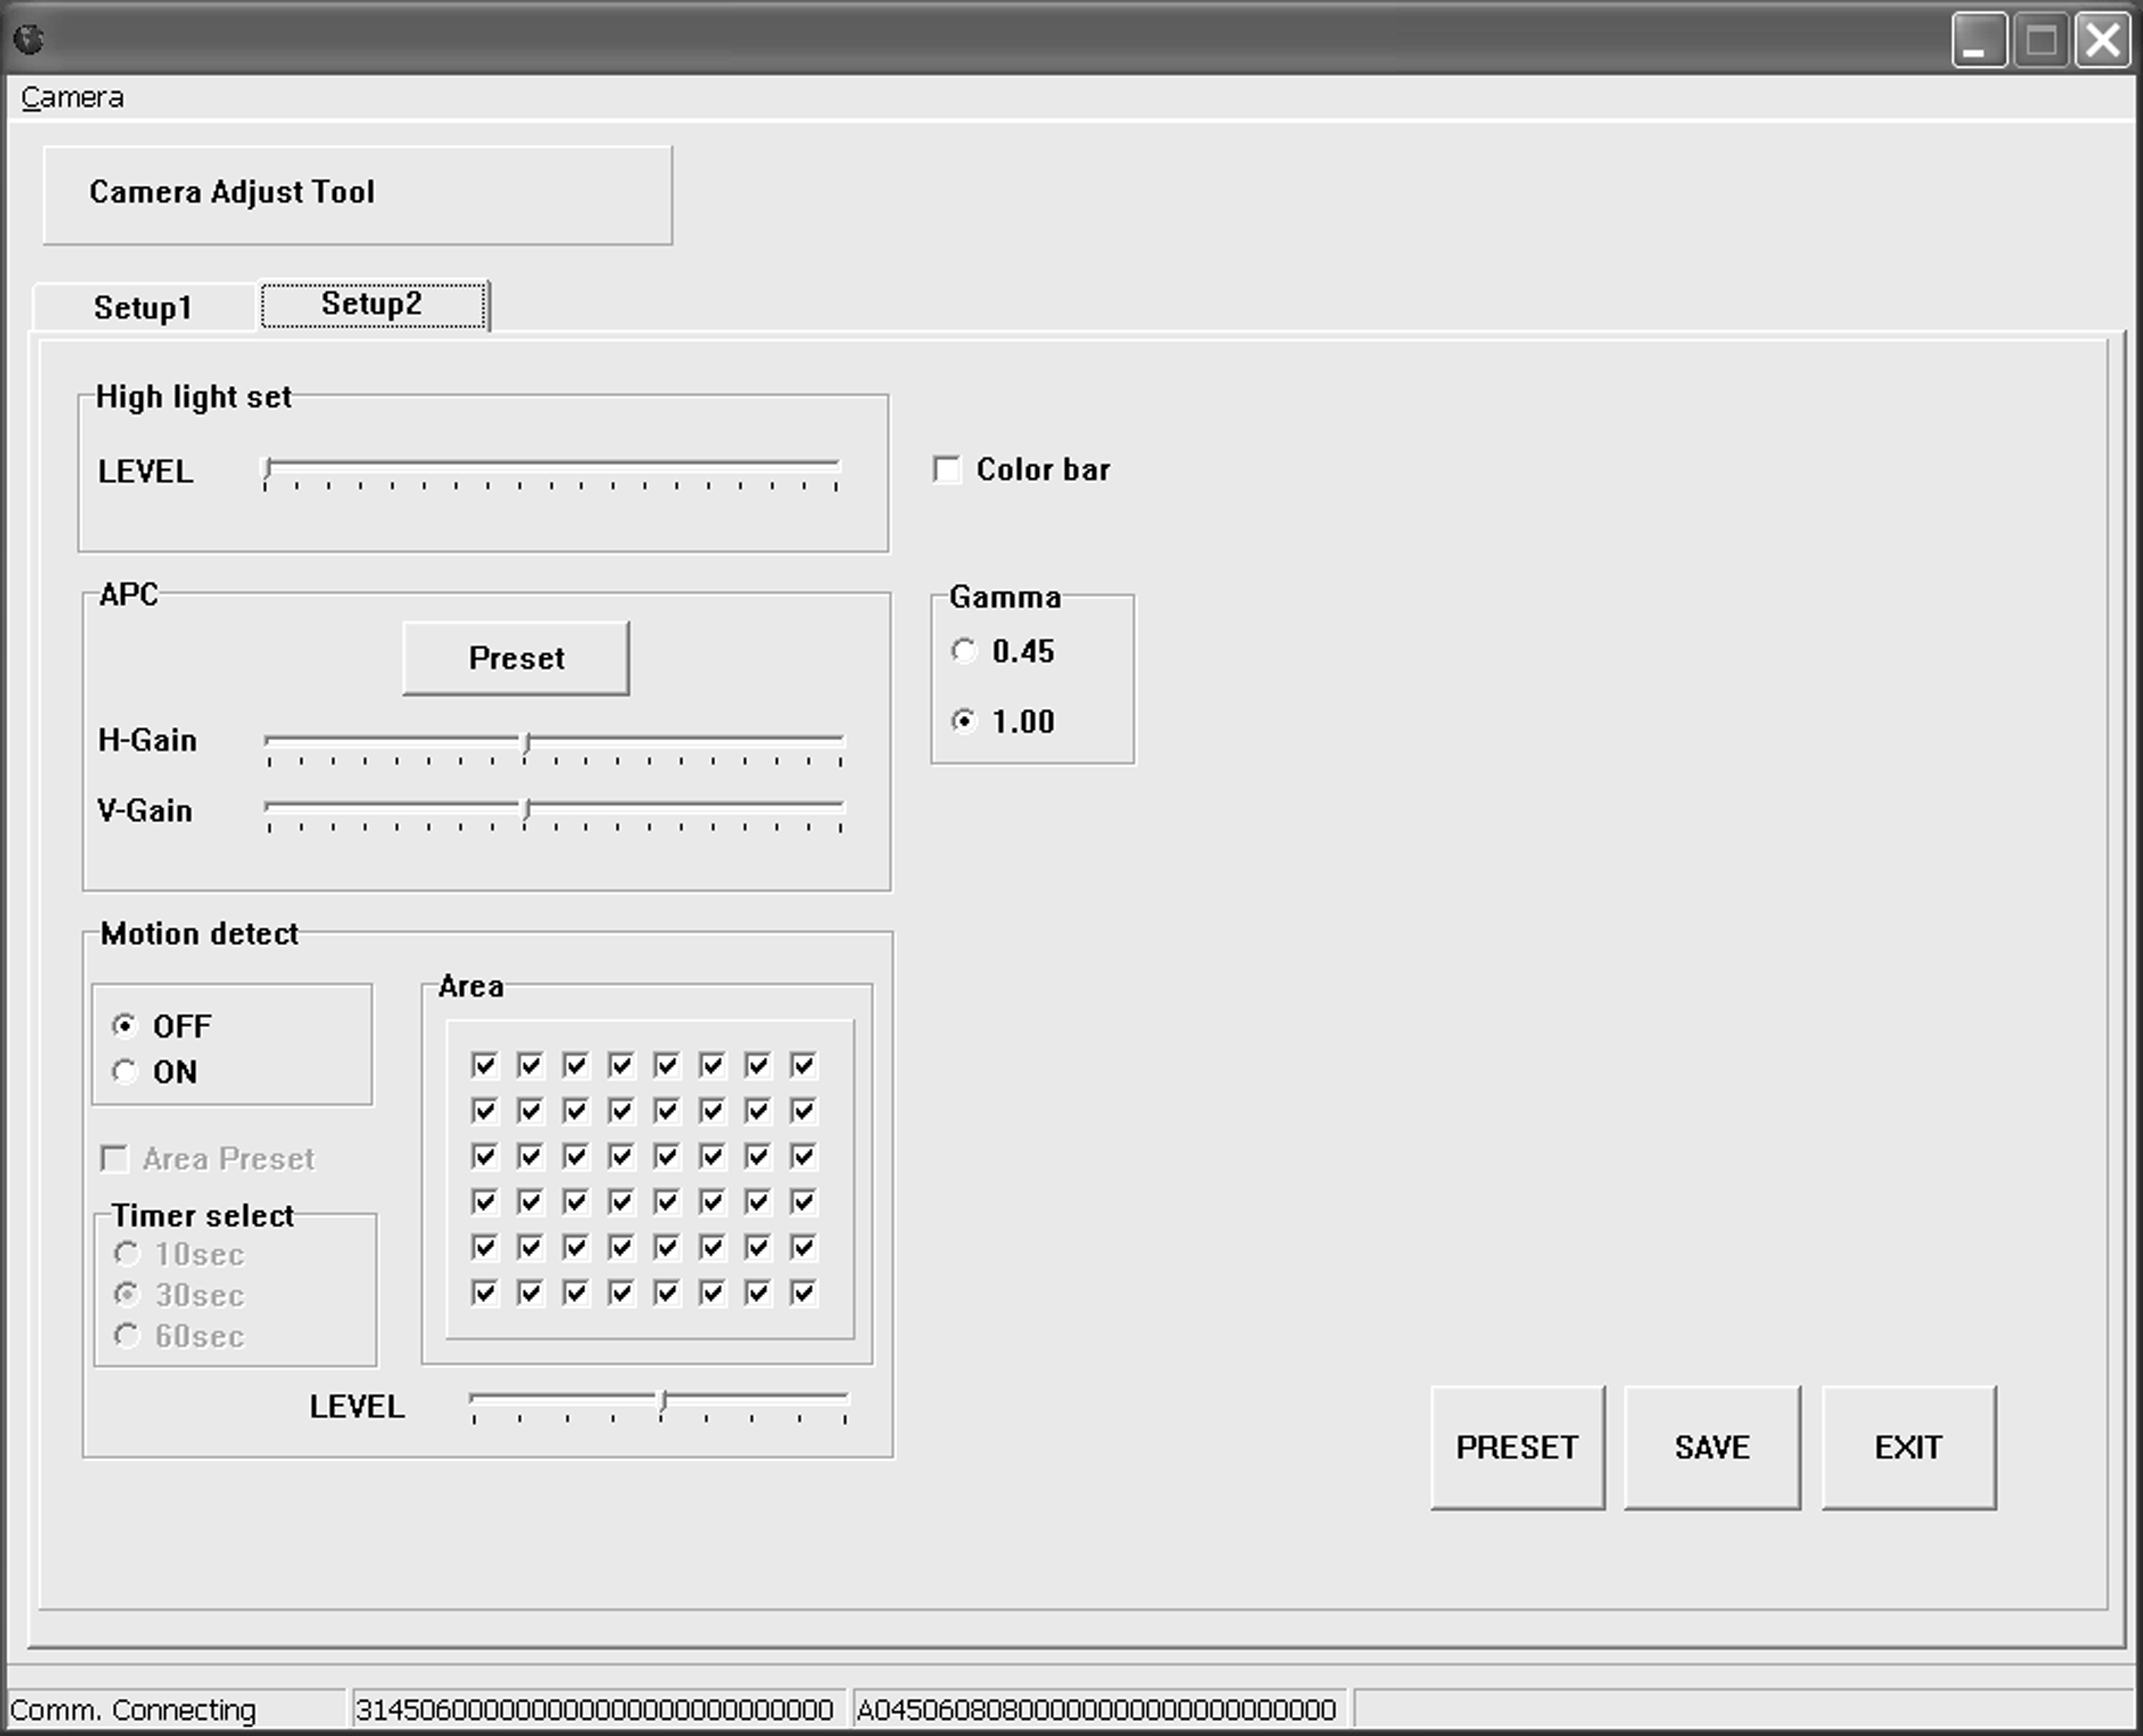Select the Setup2 tab

(x=372, y=304)
